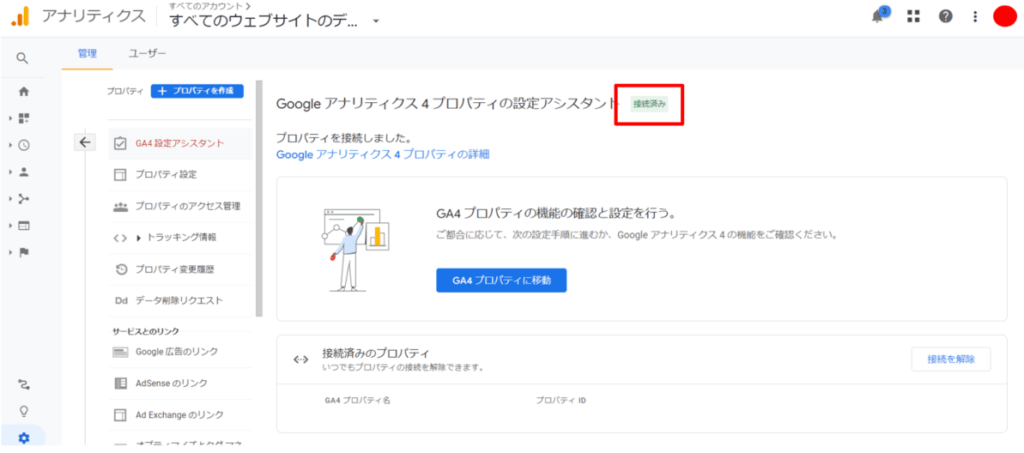Switch to the 管理 tab

[x=87, y=54]
